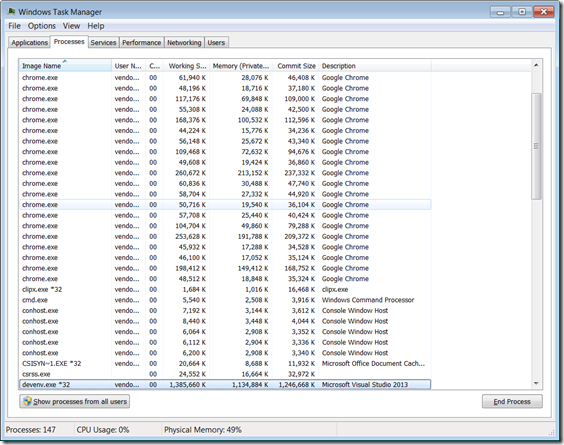Select chrome.exe row with 253,628 K working set

tap(225, 236)
